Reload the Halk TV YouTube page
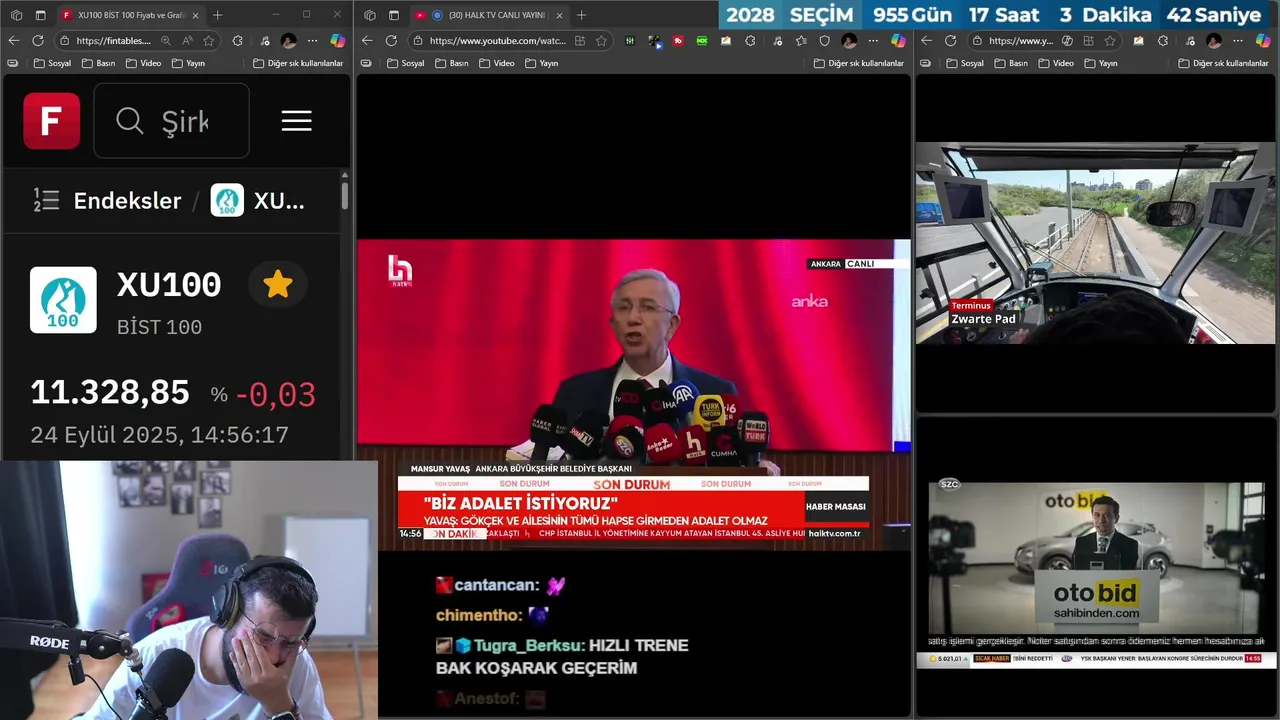 391,41
